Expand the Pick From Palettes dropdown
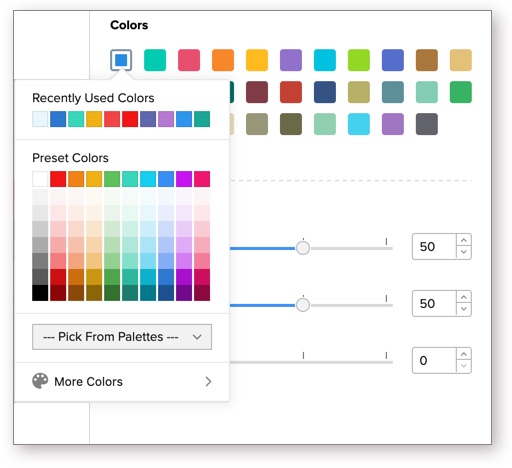The image size is (512, 468). click(x=122, y=337)
